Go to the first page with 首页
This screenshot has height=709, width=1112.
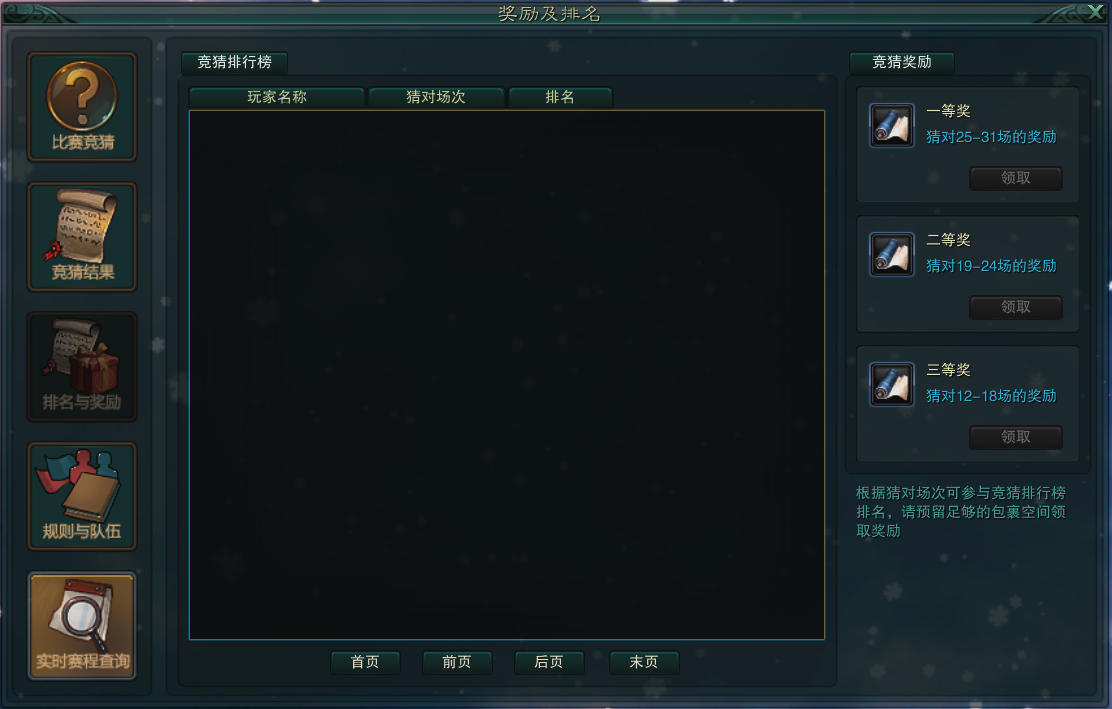[365, 662]
